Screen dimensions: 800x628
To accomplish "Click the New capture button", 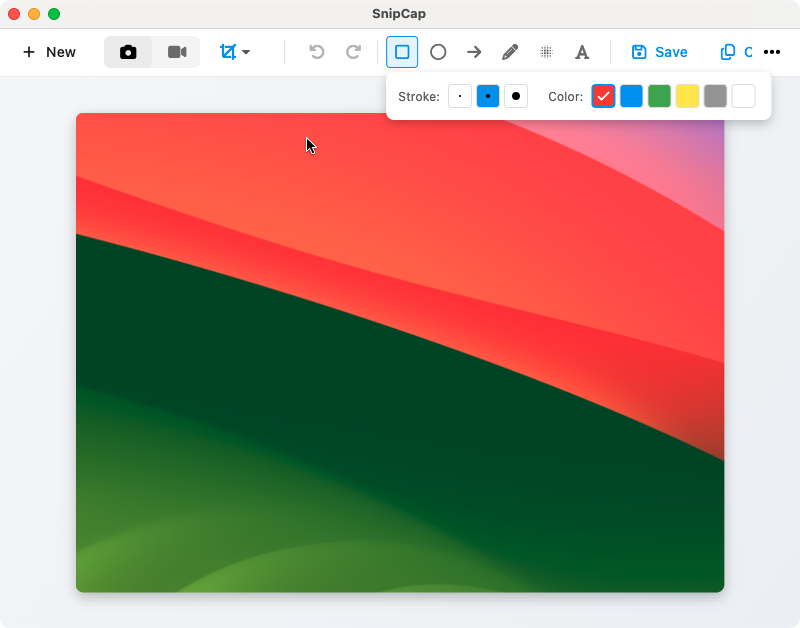I will [49, 52].
